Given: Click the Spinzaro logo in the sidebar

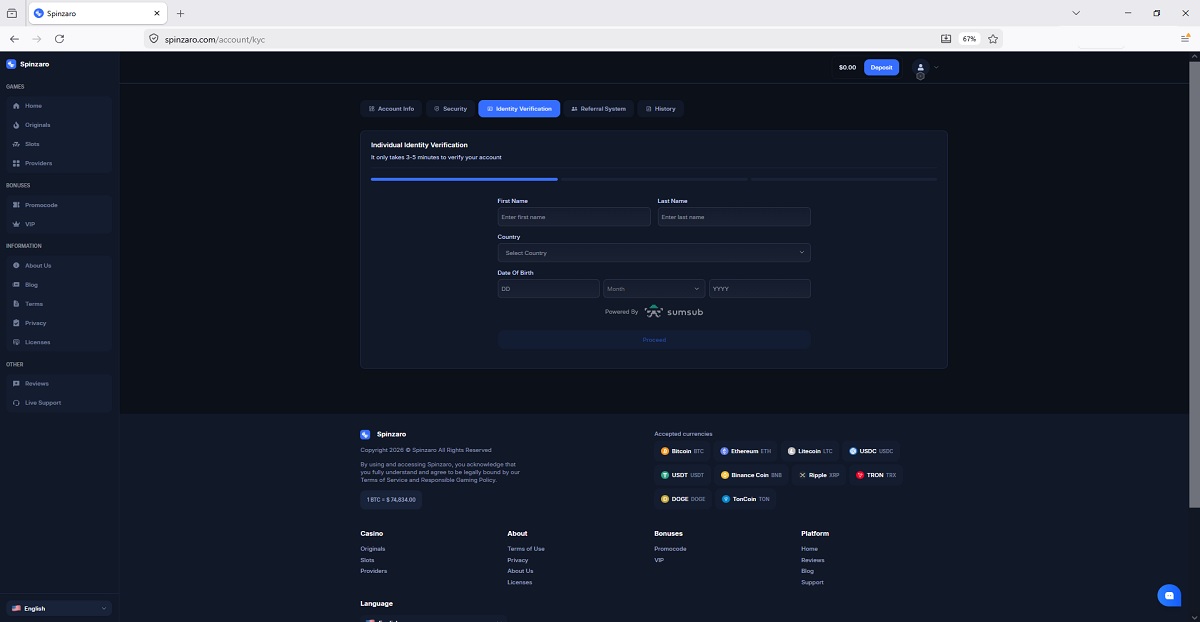Looking at the screenshot, I should click(x=28, y=64).
